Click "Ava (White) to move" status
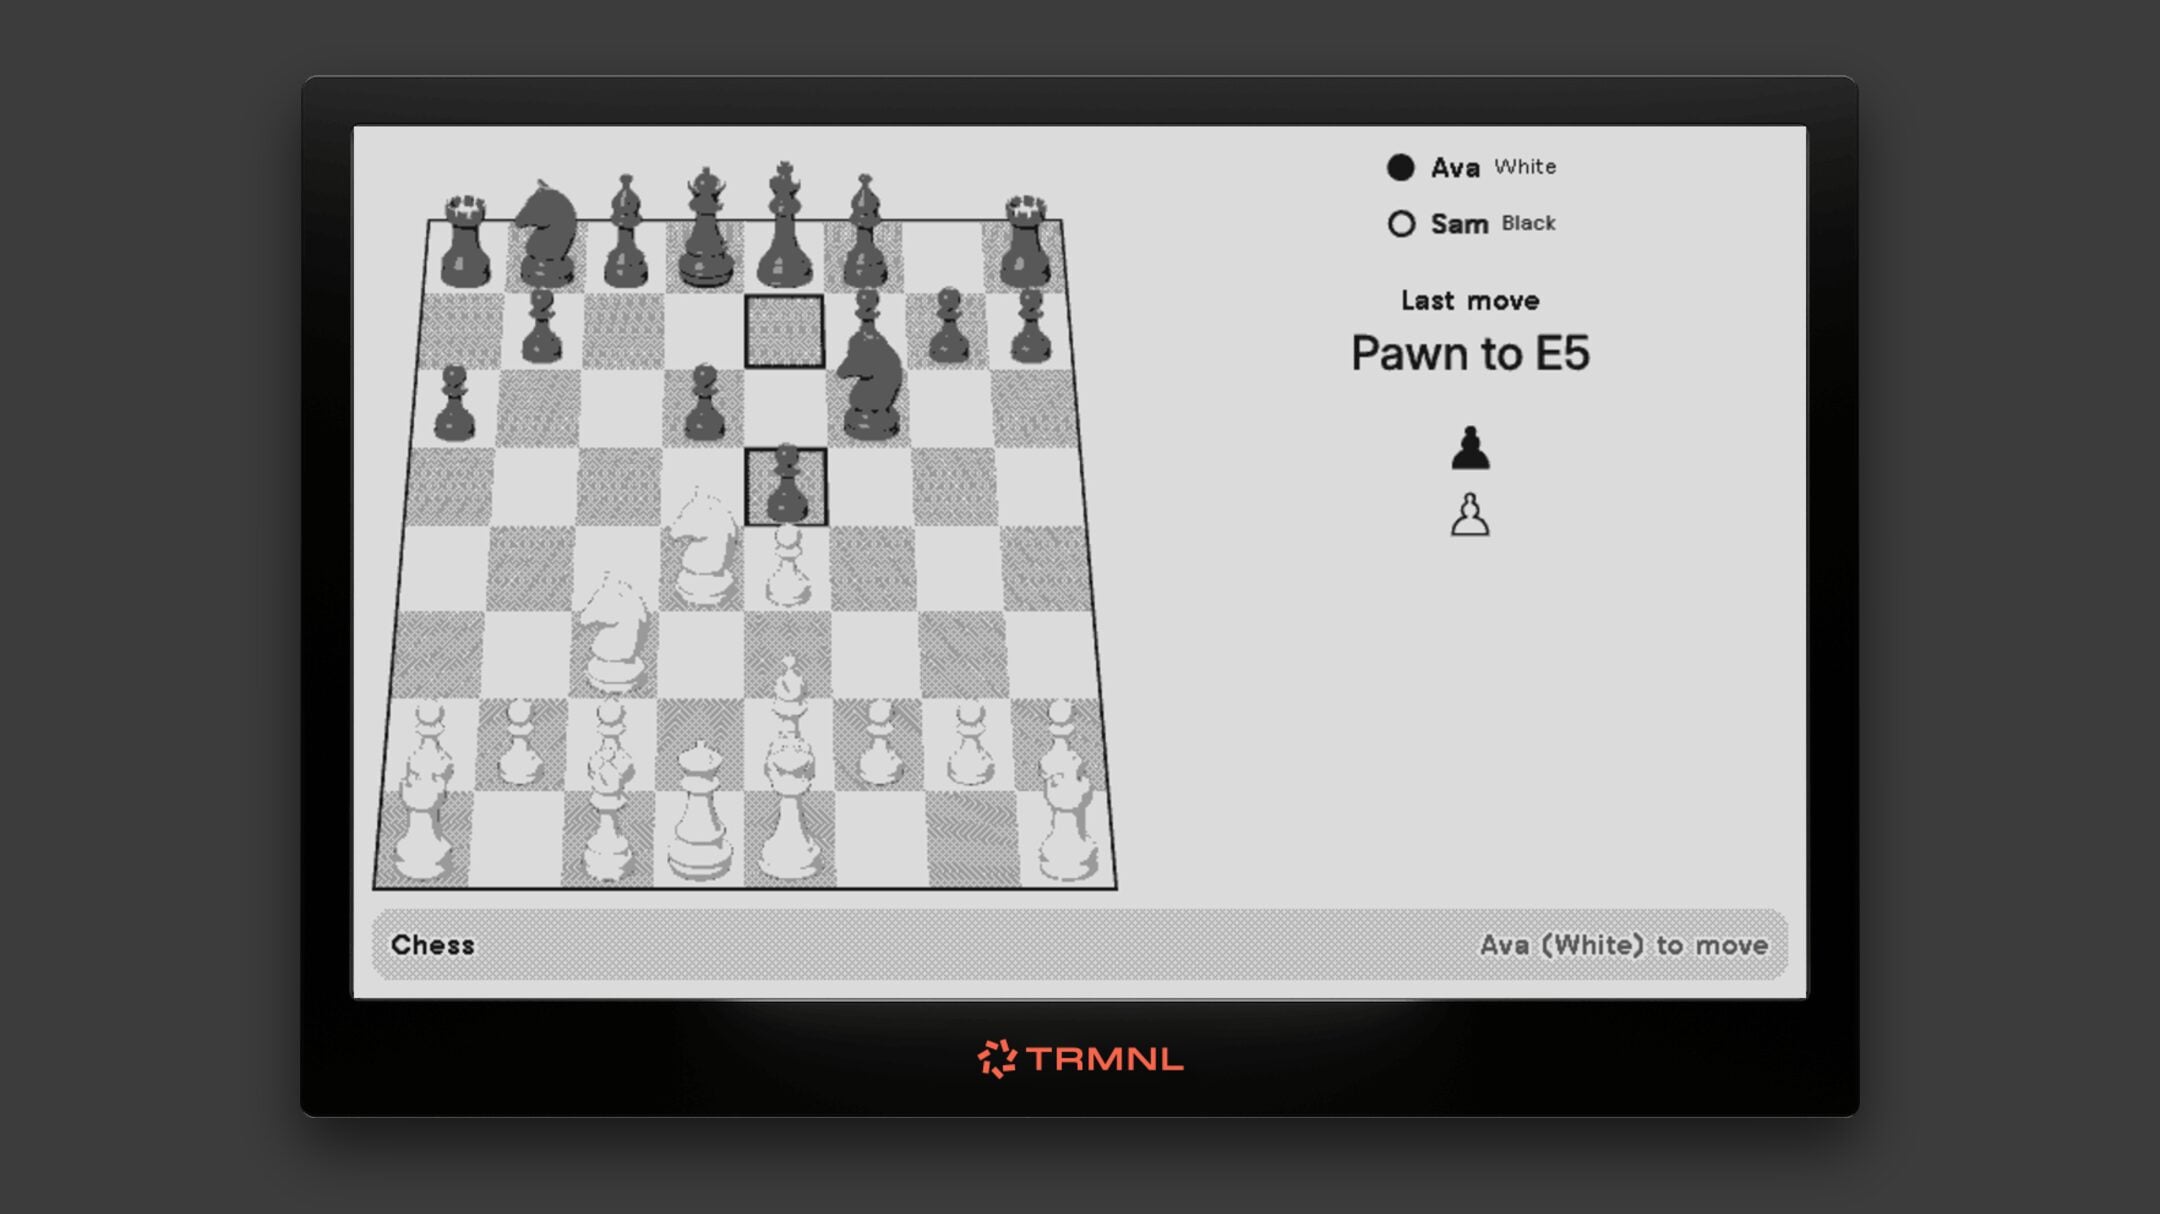2160x1214 pixels. 1624,945
